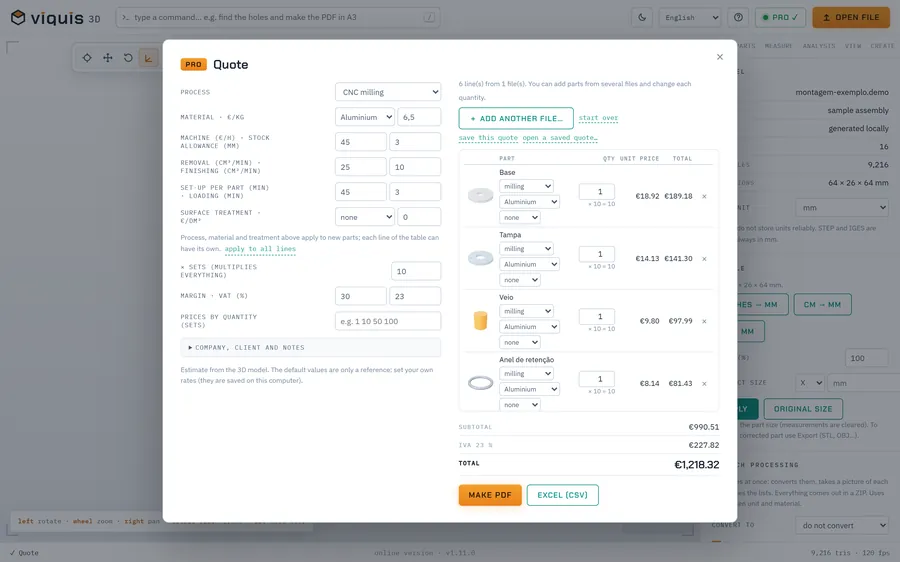This screenshot has width=900, height=562.
Task: Click the viquis 3D logo icon
Action: [18, 17]
